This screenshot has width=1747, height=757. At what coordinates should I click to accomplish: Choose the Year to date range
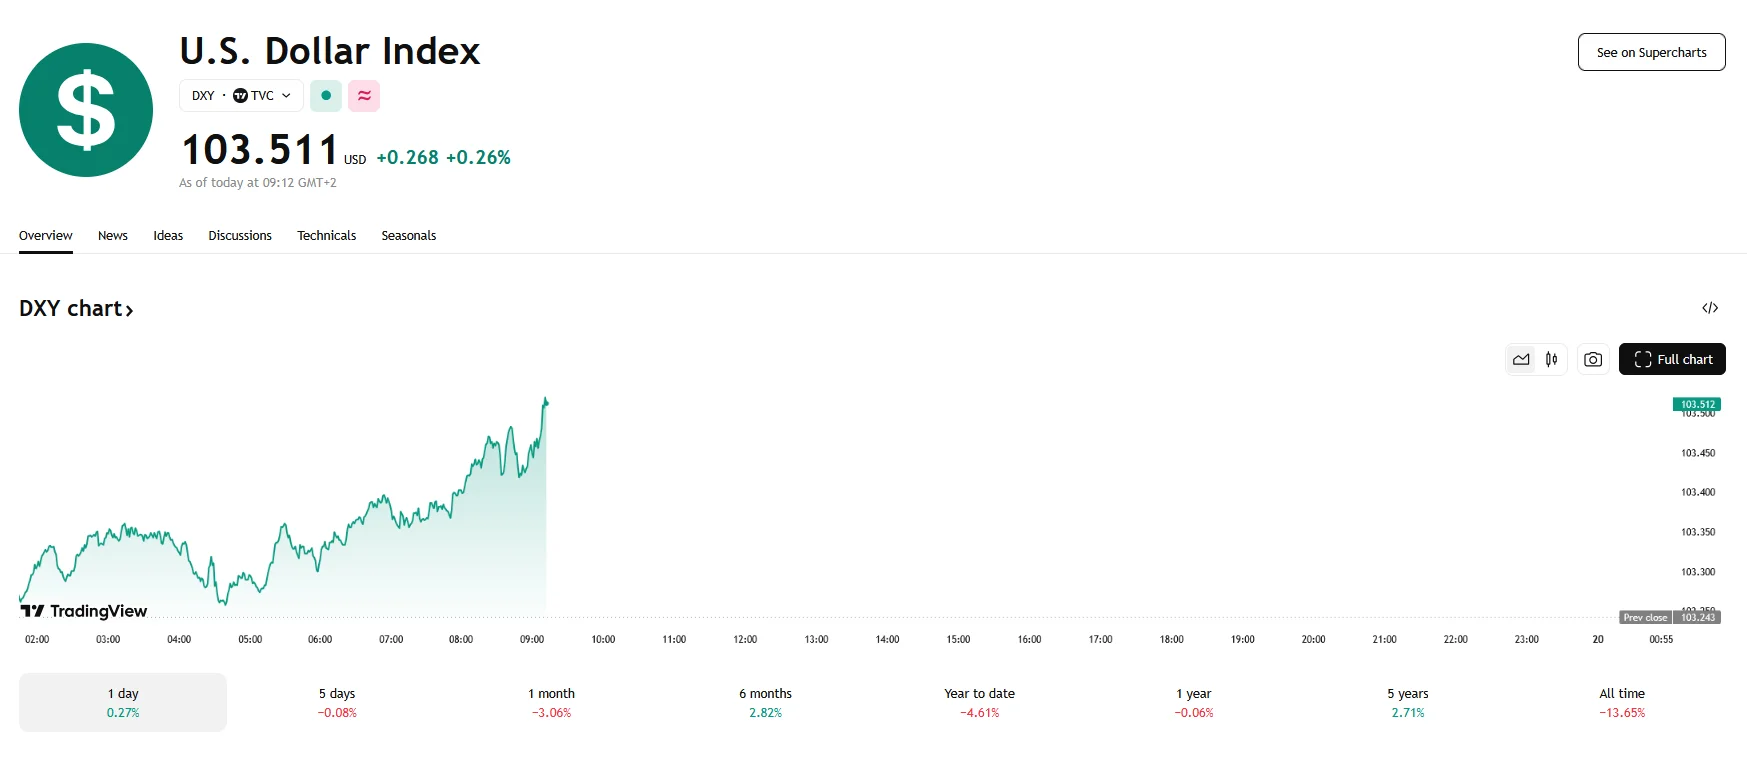(979, 702)
